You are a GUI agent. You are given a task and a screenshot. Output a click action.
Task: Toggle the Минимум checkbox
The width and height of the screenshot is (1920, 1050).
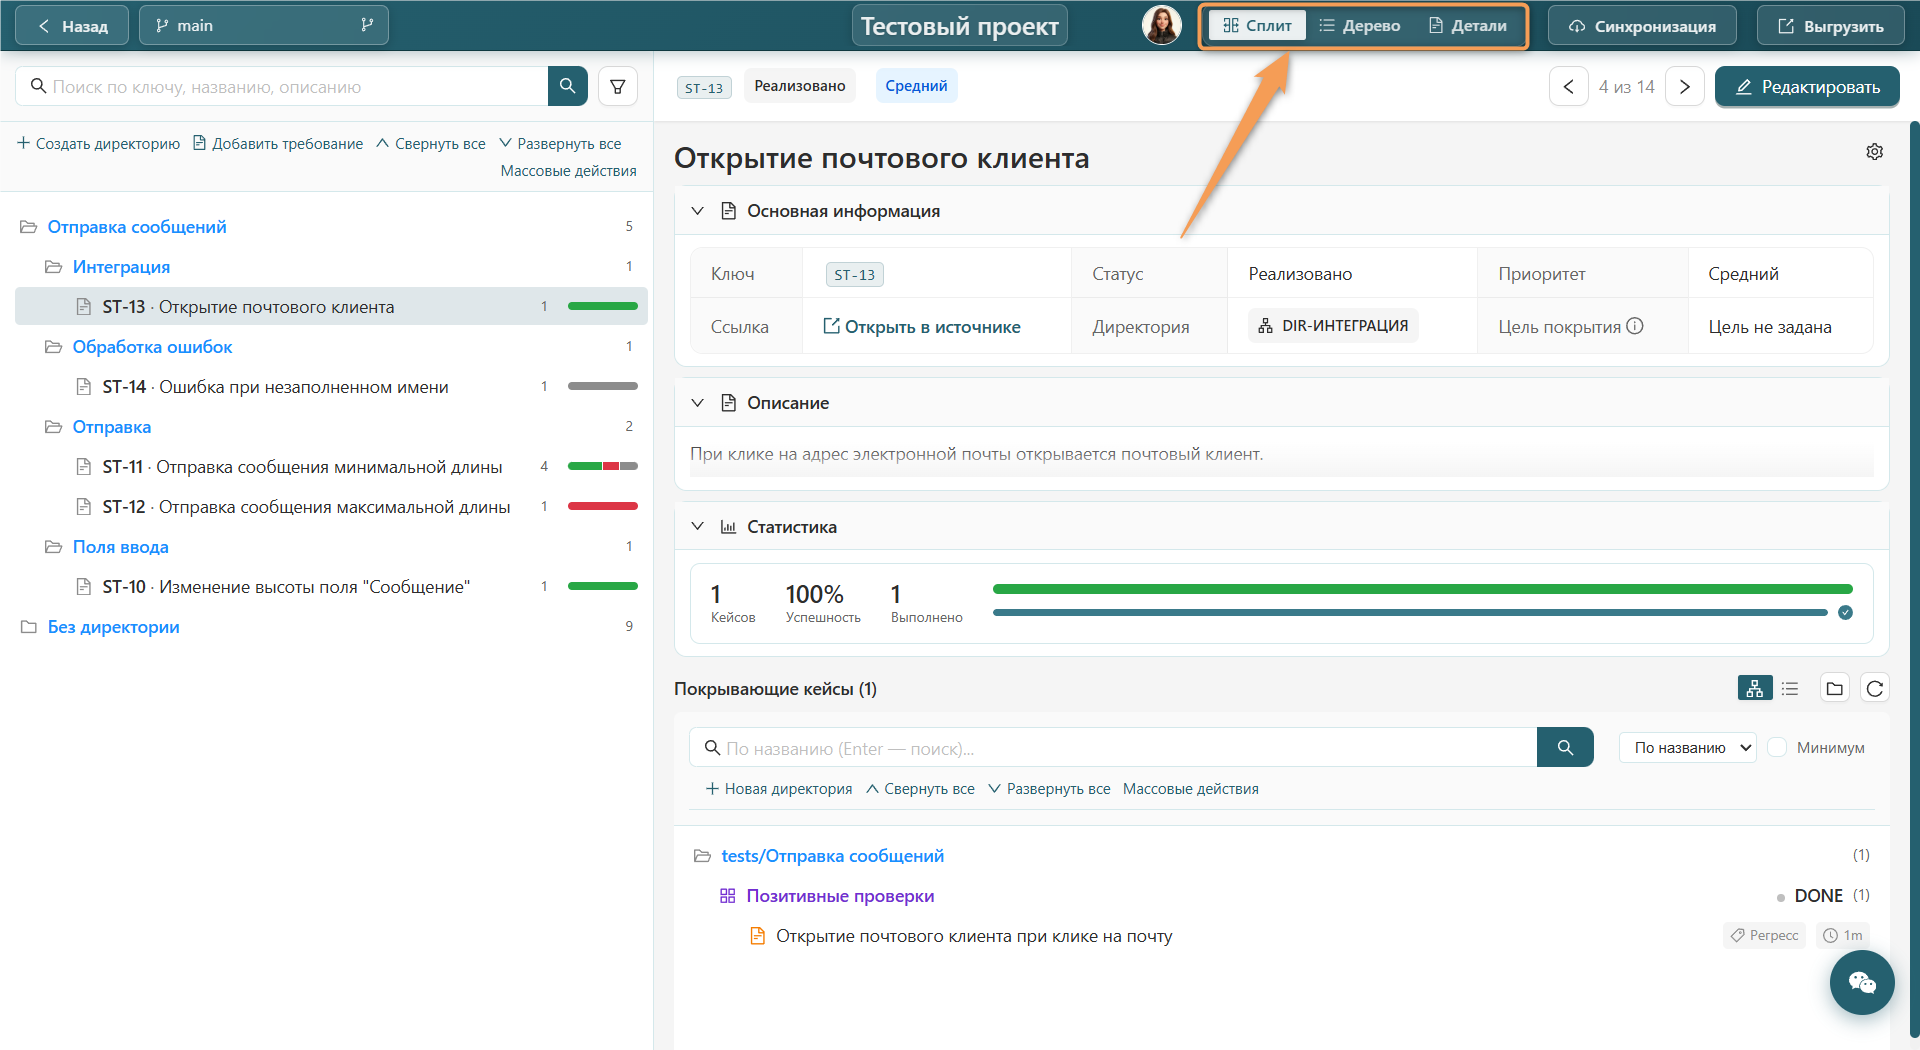pyautogui.click(x=1777, y=747)
